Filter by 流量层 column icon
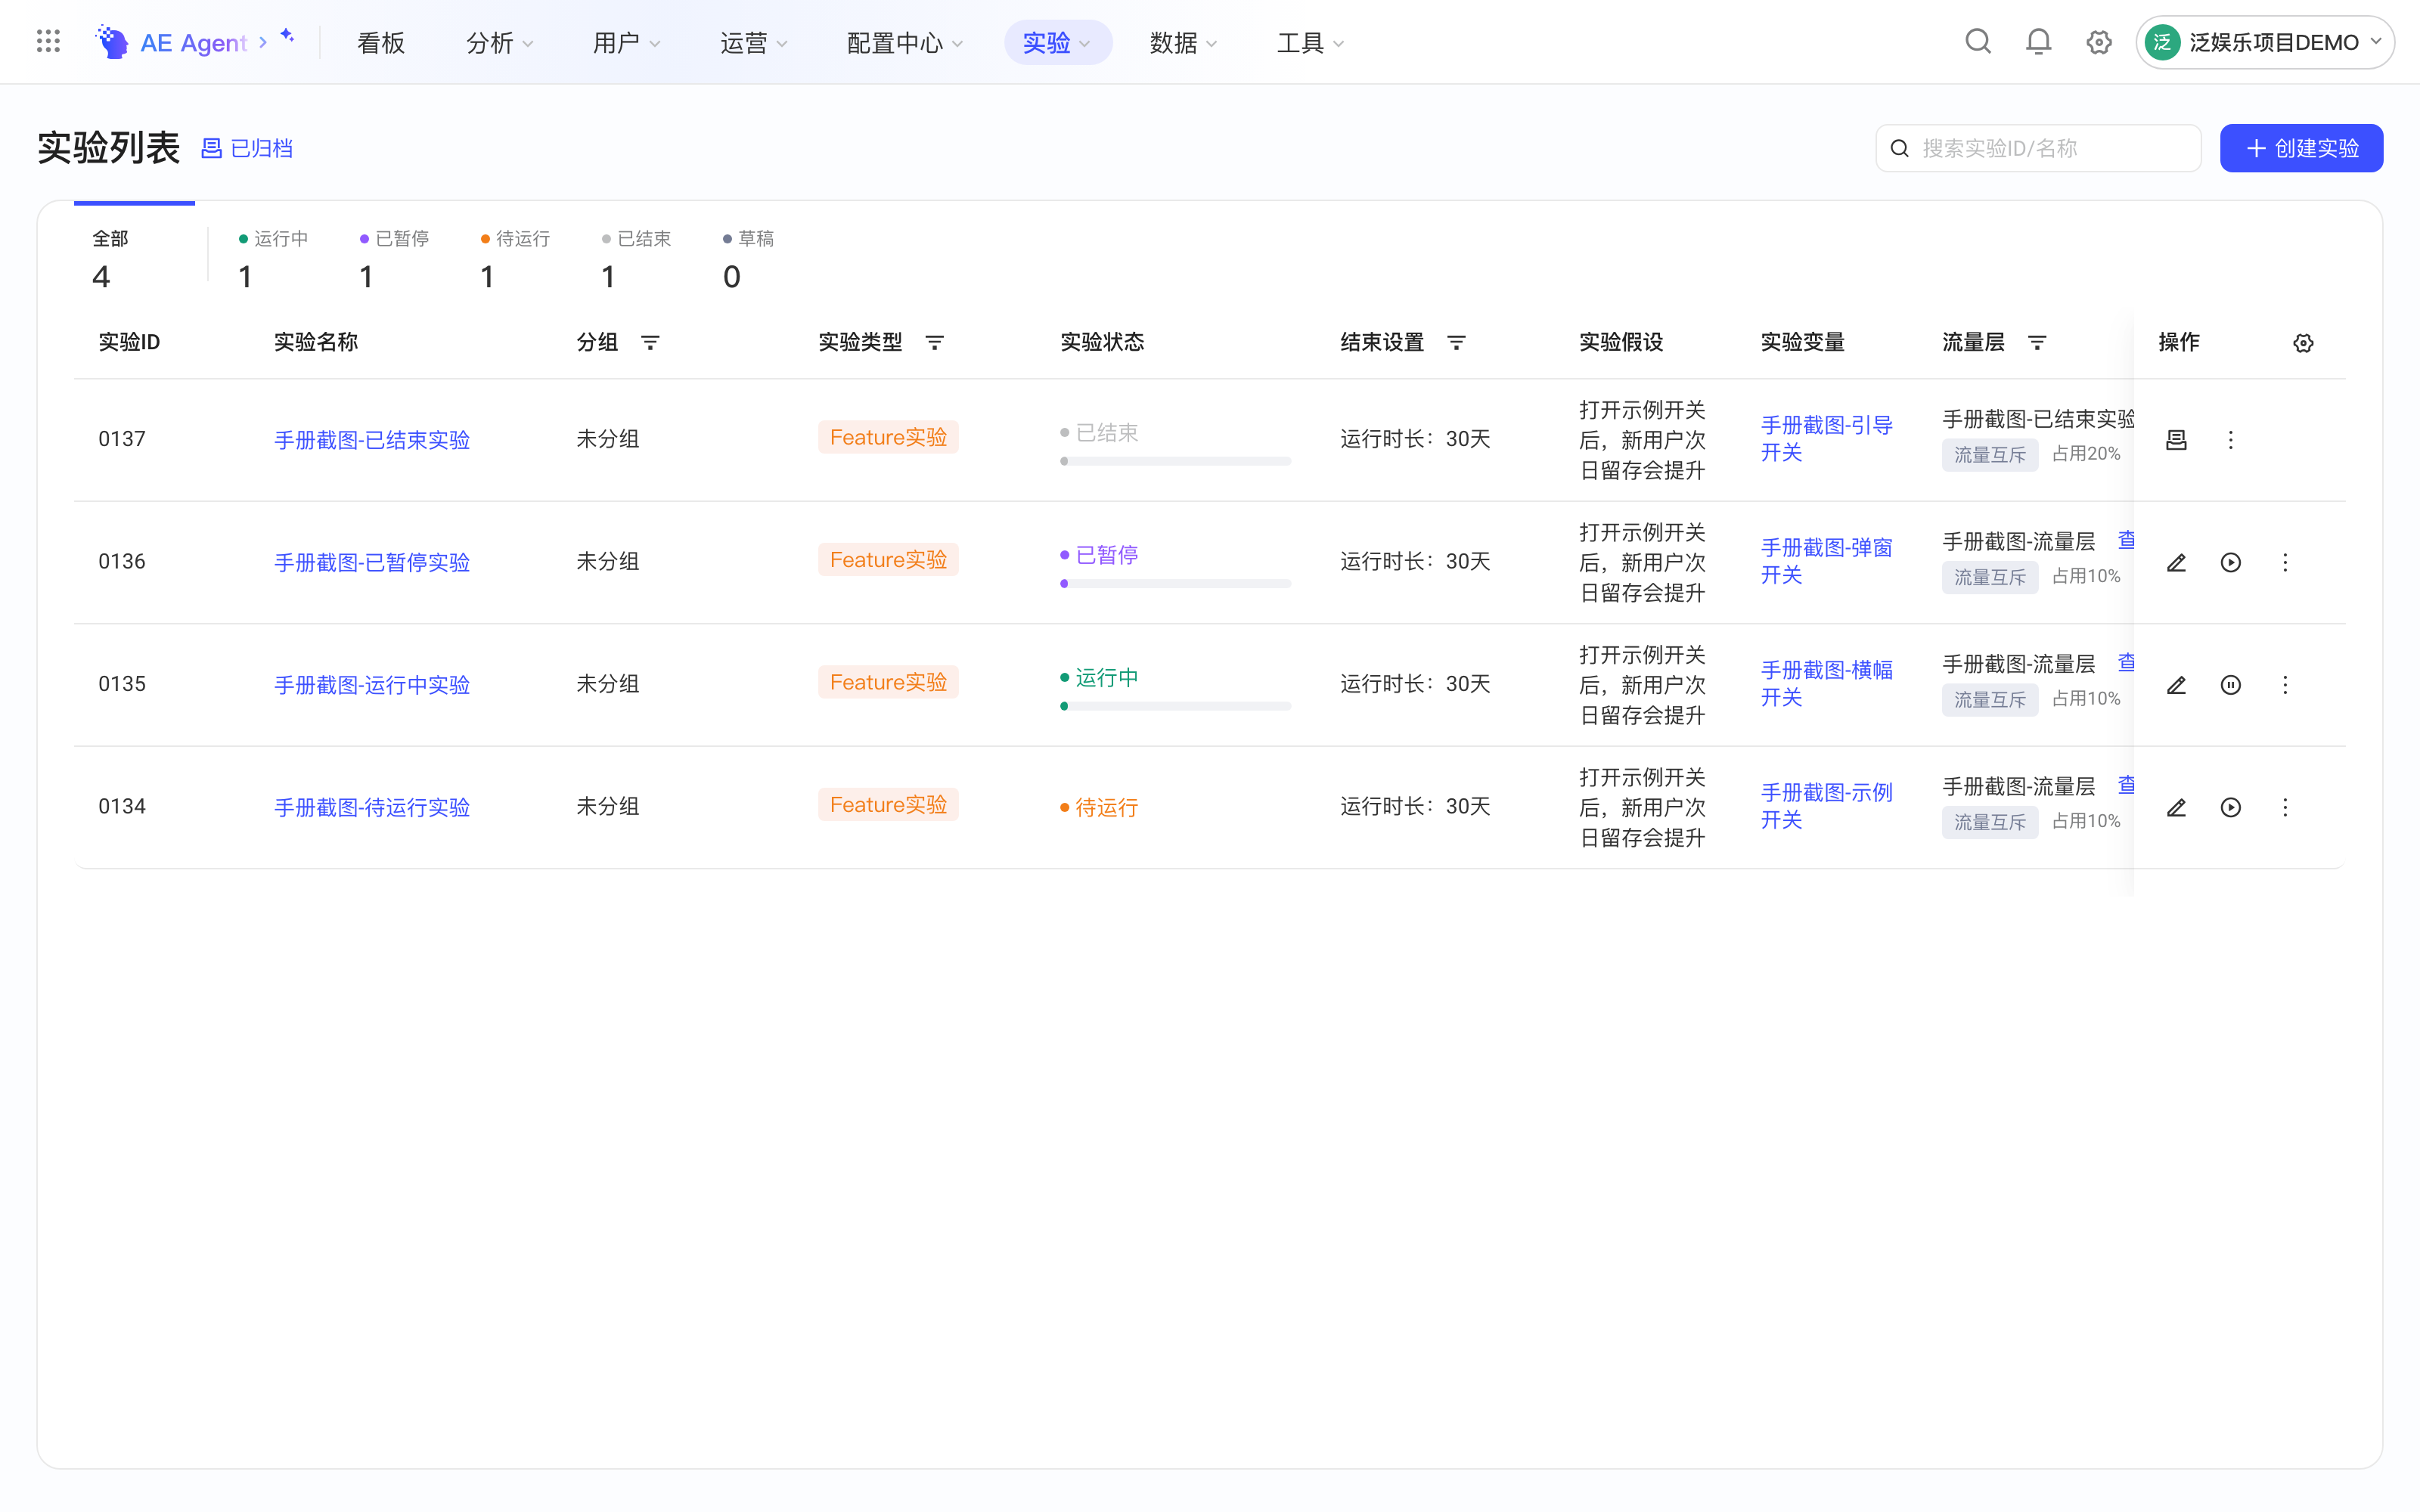Image resolution: width=2420 pixels, height=1512 pixels. click(x=2037, y=343)
